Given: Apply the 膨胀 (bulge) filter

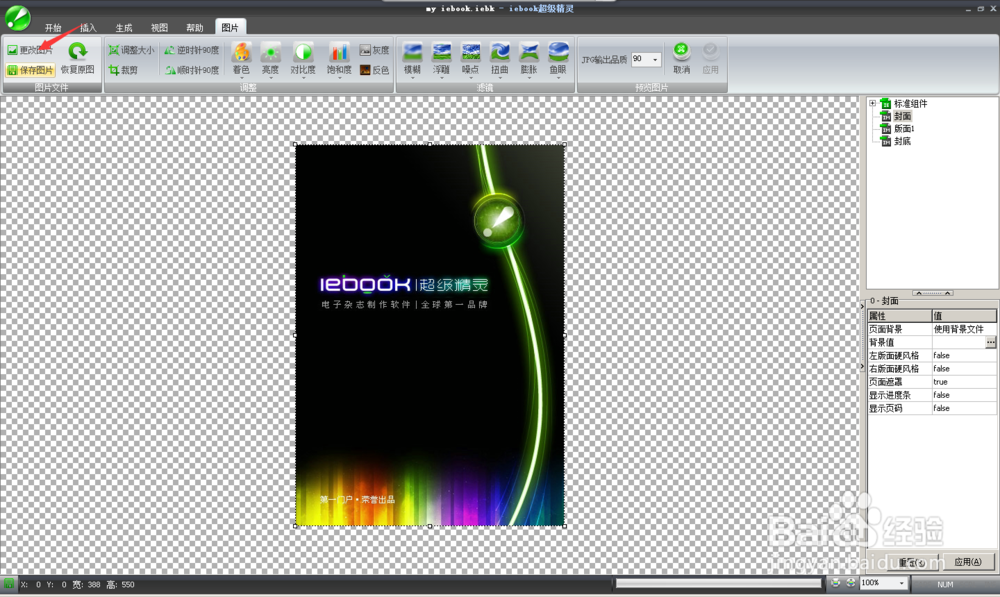Looking at the screenshot, I should click(x=529, y=59).
